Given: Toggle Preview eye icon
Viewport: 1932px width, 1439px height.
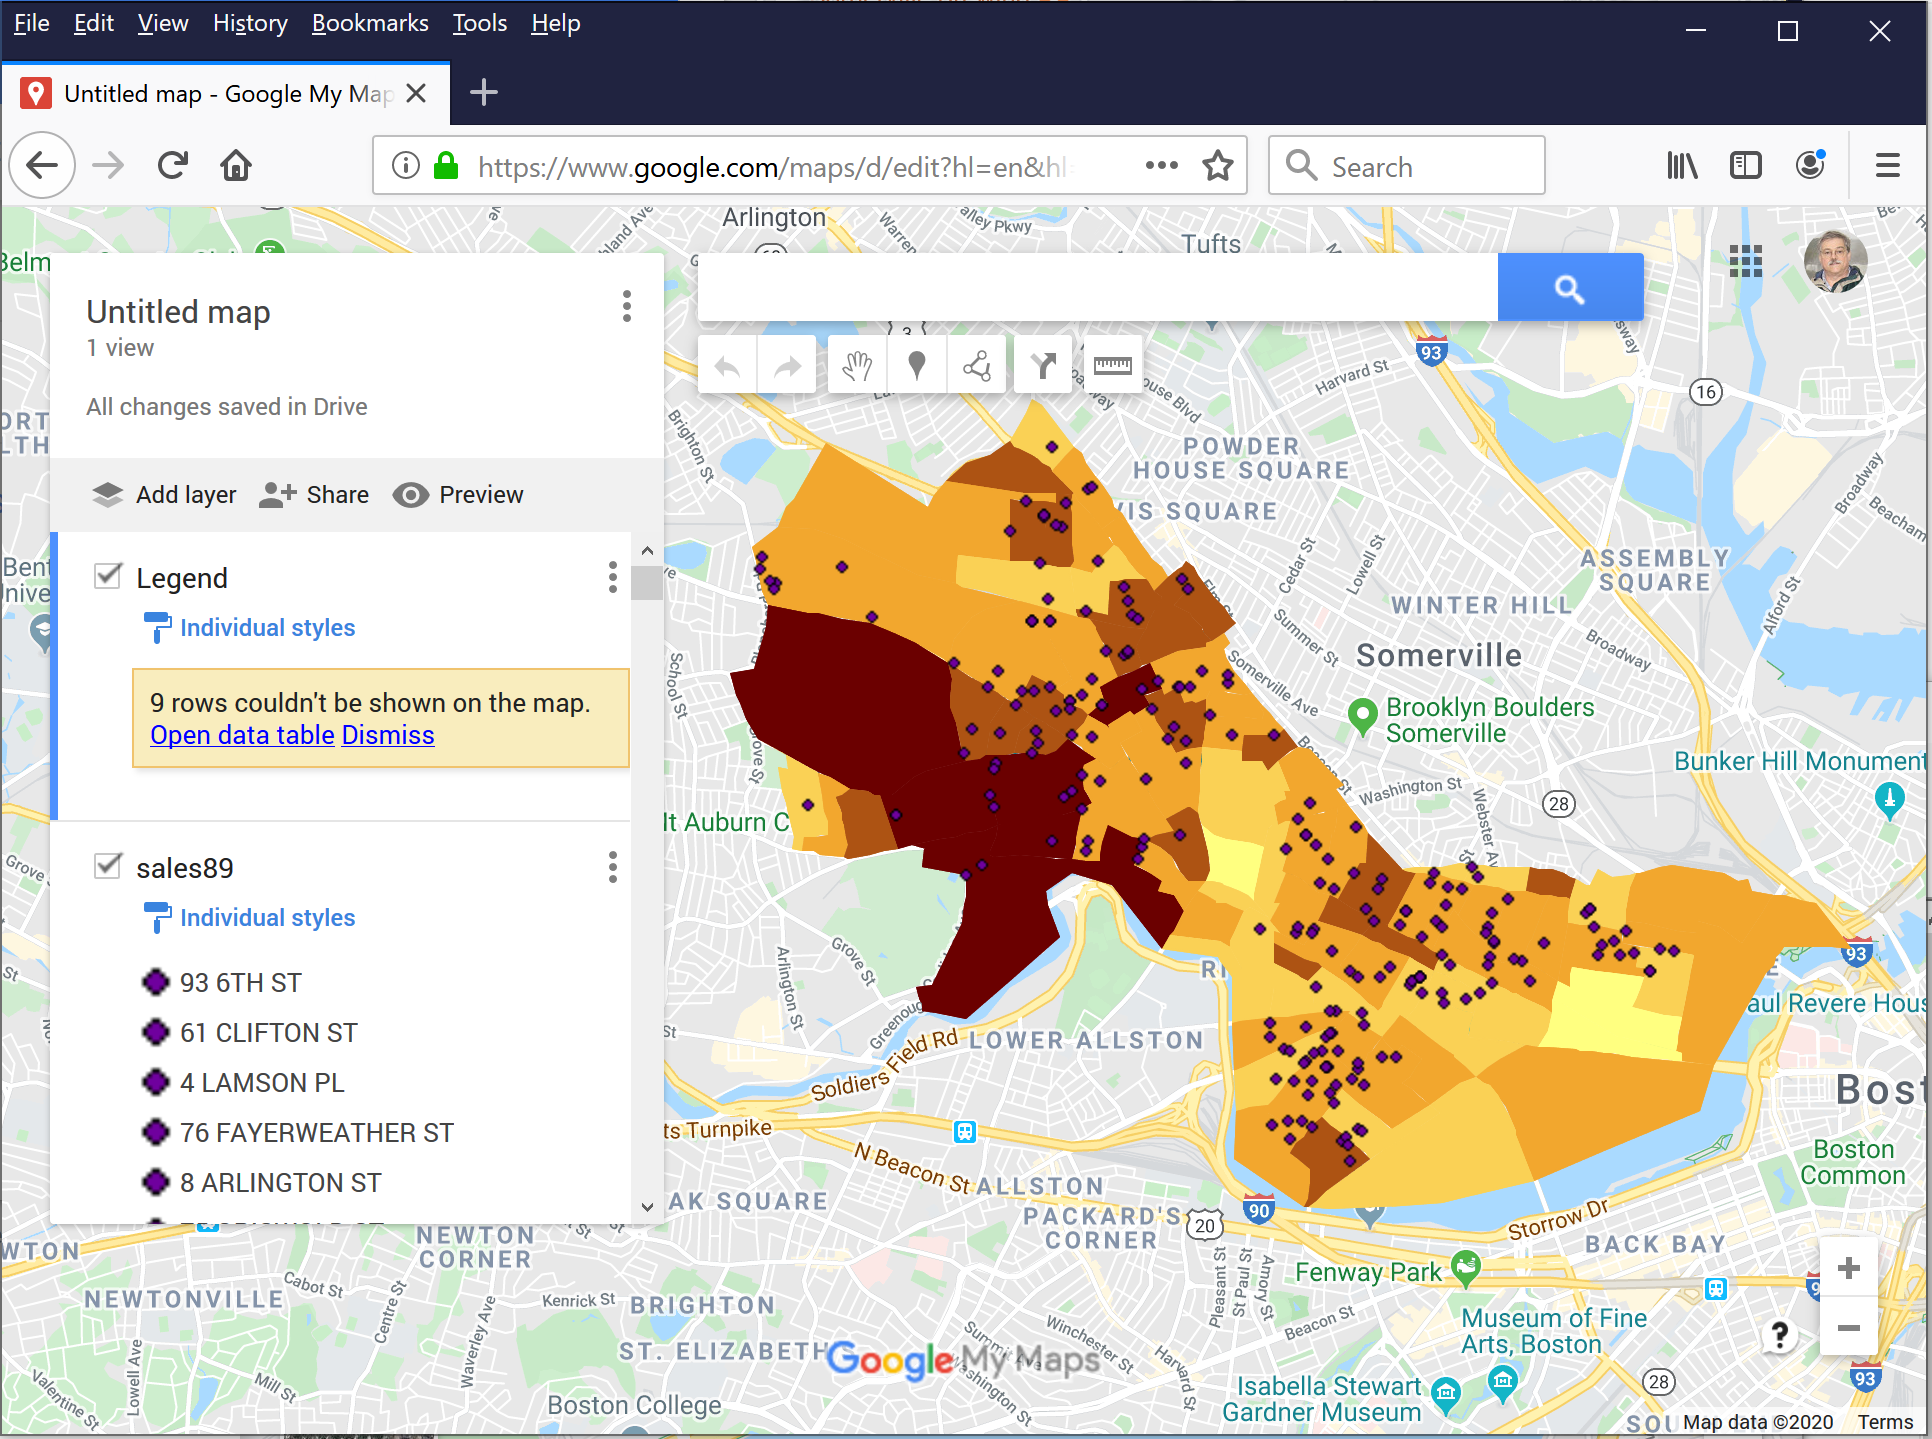Looking at the screenshot, I should [410, 495].
